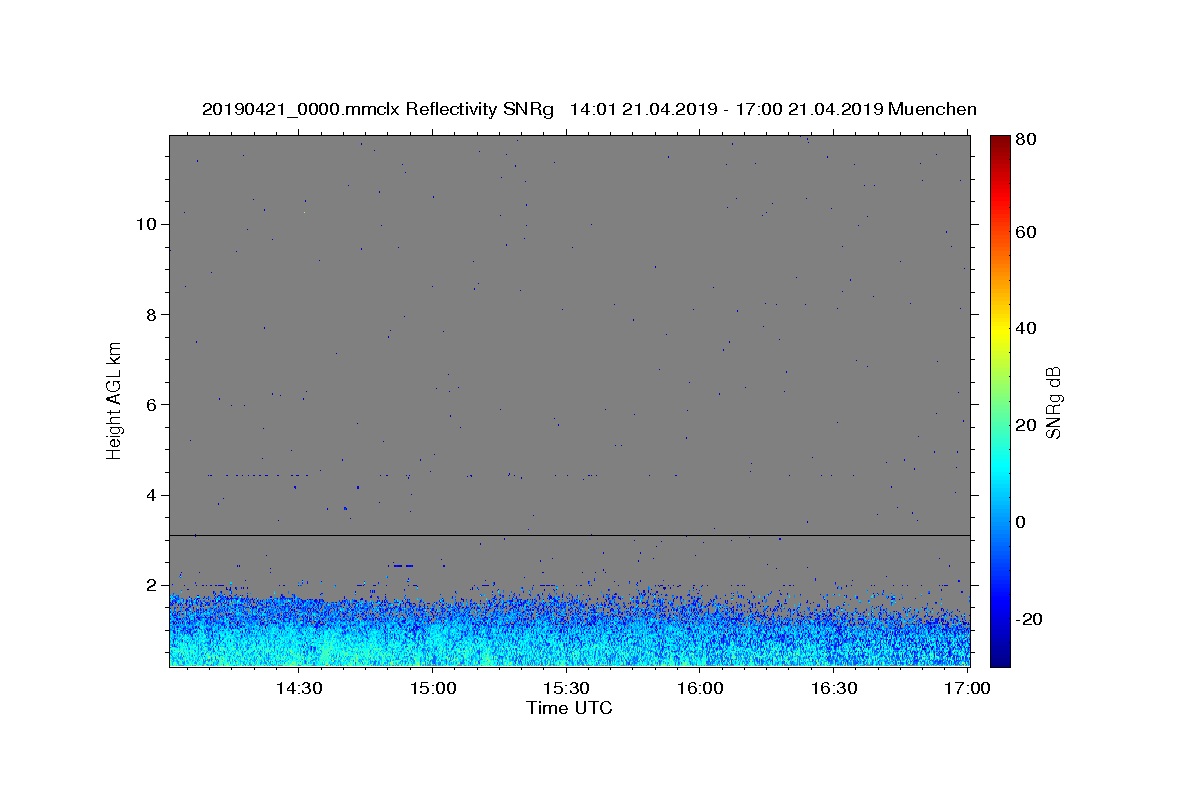Click the colorbar value 60
The image size is (1200, 800).
(x=1028, y=232)
